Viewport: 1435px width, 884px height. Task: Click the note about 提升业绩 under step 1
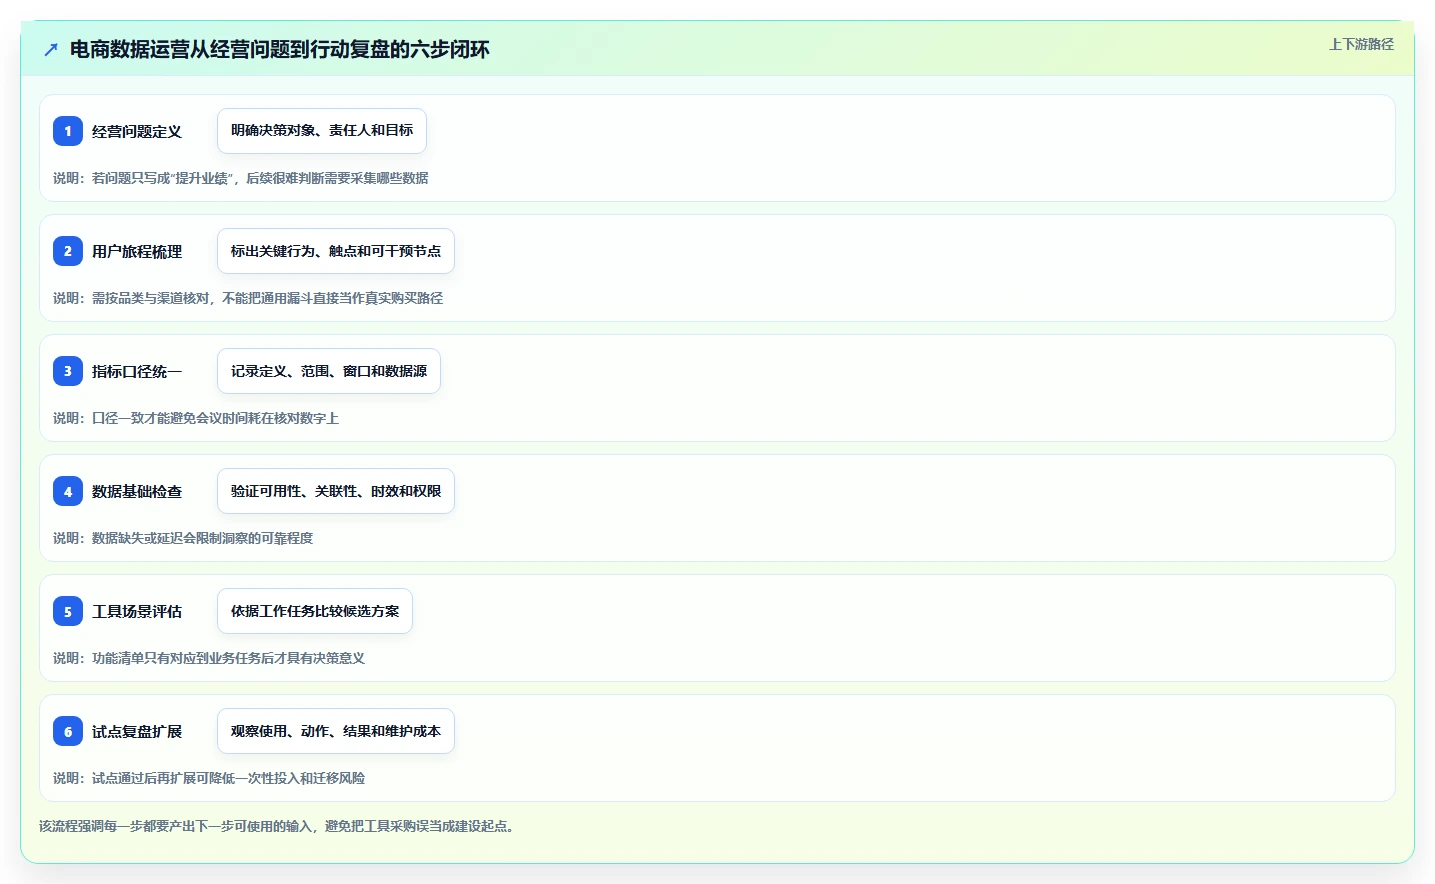[241, 178]
